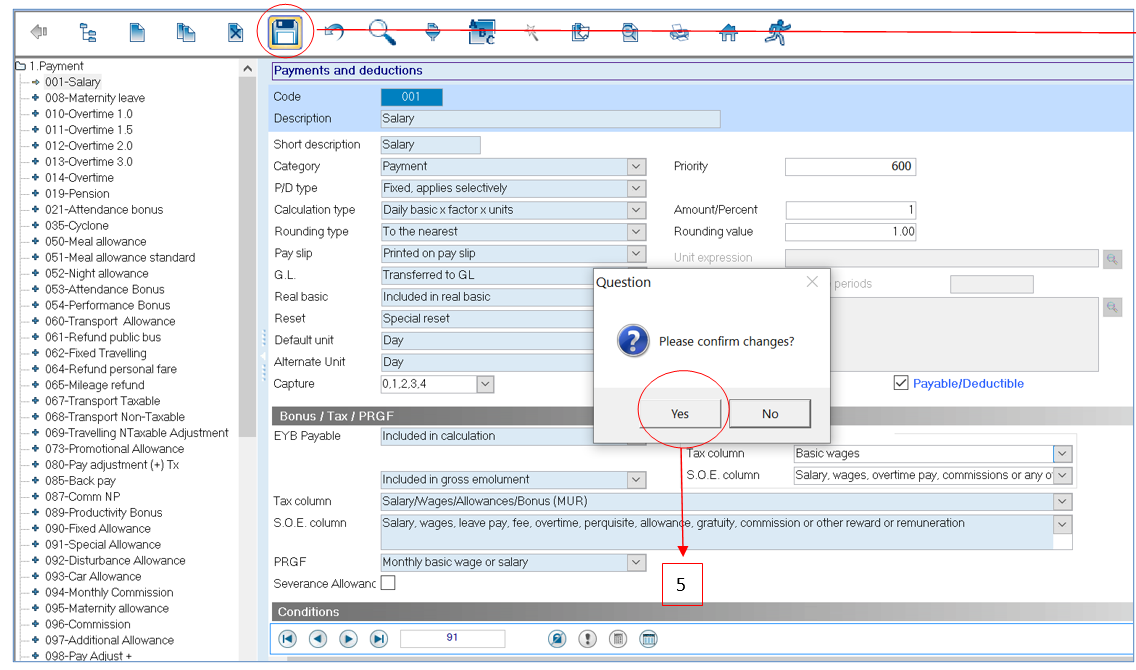Viewport: 1136px width, 670px height.
Task: Click the edit documents toolbar icon
Action: (x=580, y=32)
